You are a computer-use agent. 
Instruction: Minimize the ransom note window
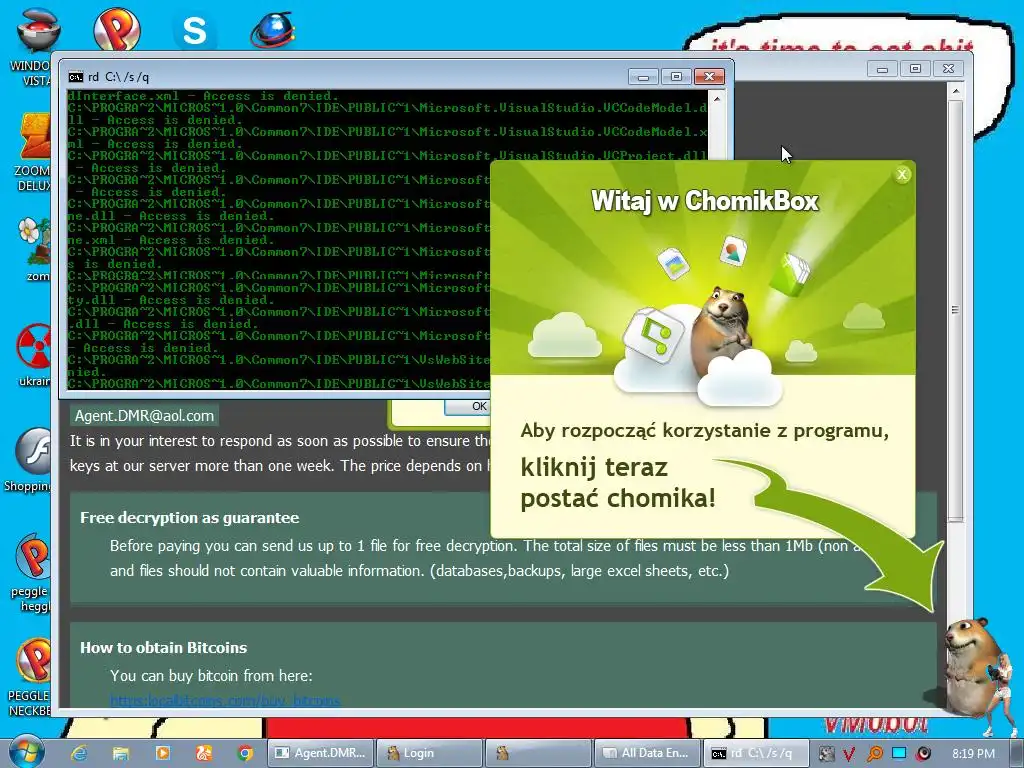click(882, 69)
